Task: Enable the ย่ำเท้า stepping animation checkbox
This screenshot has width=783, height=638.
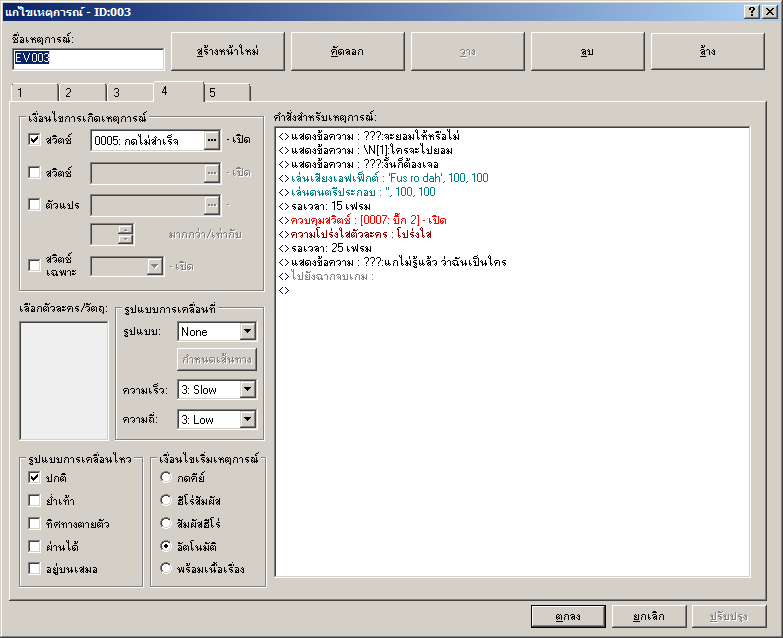Action: coord(34,500)
